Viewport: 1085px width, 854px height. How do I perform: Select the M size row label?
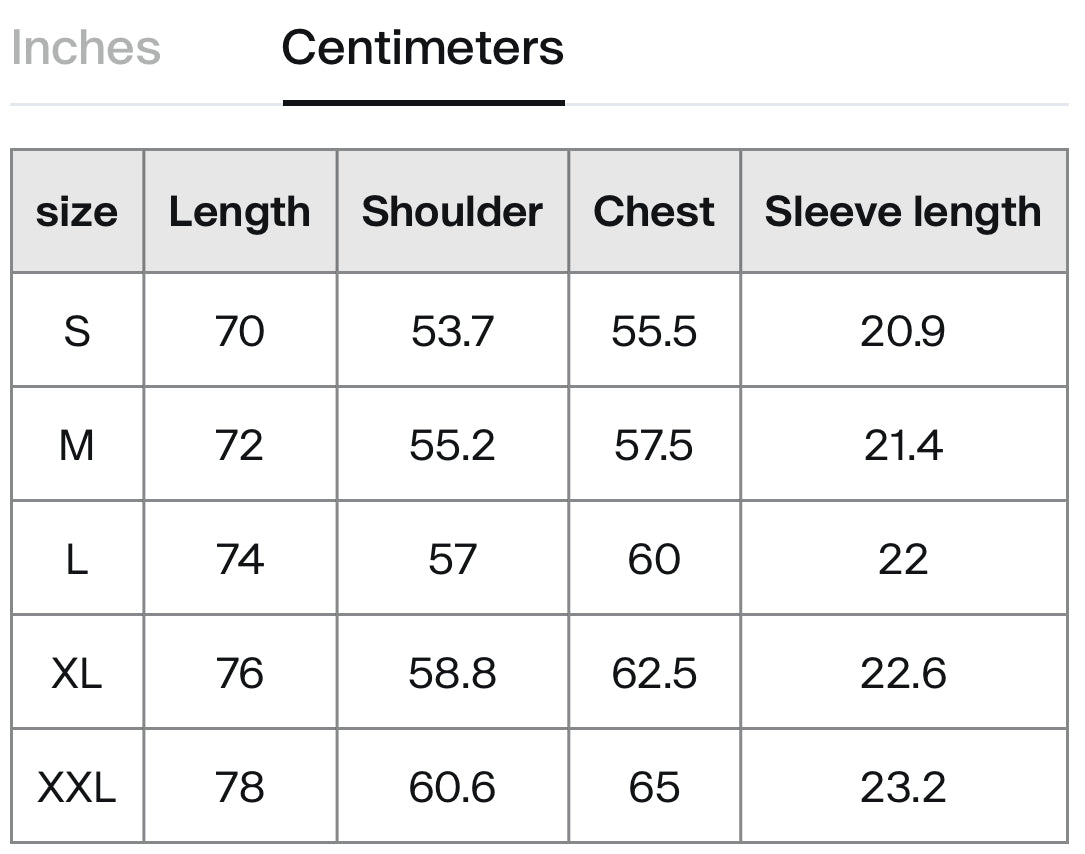tap(77, 444)
